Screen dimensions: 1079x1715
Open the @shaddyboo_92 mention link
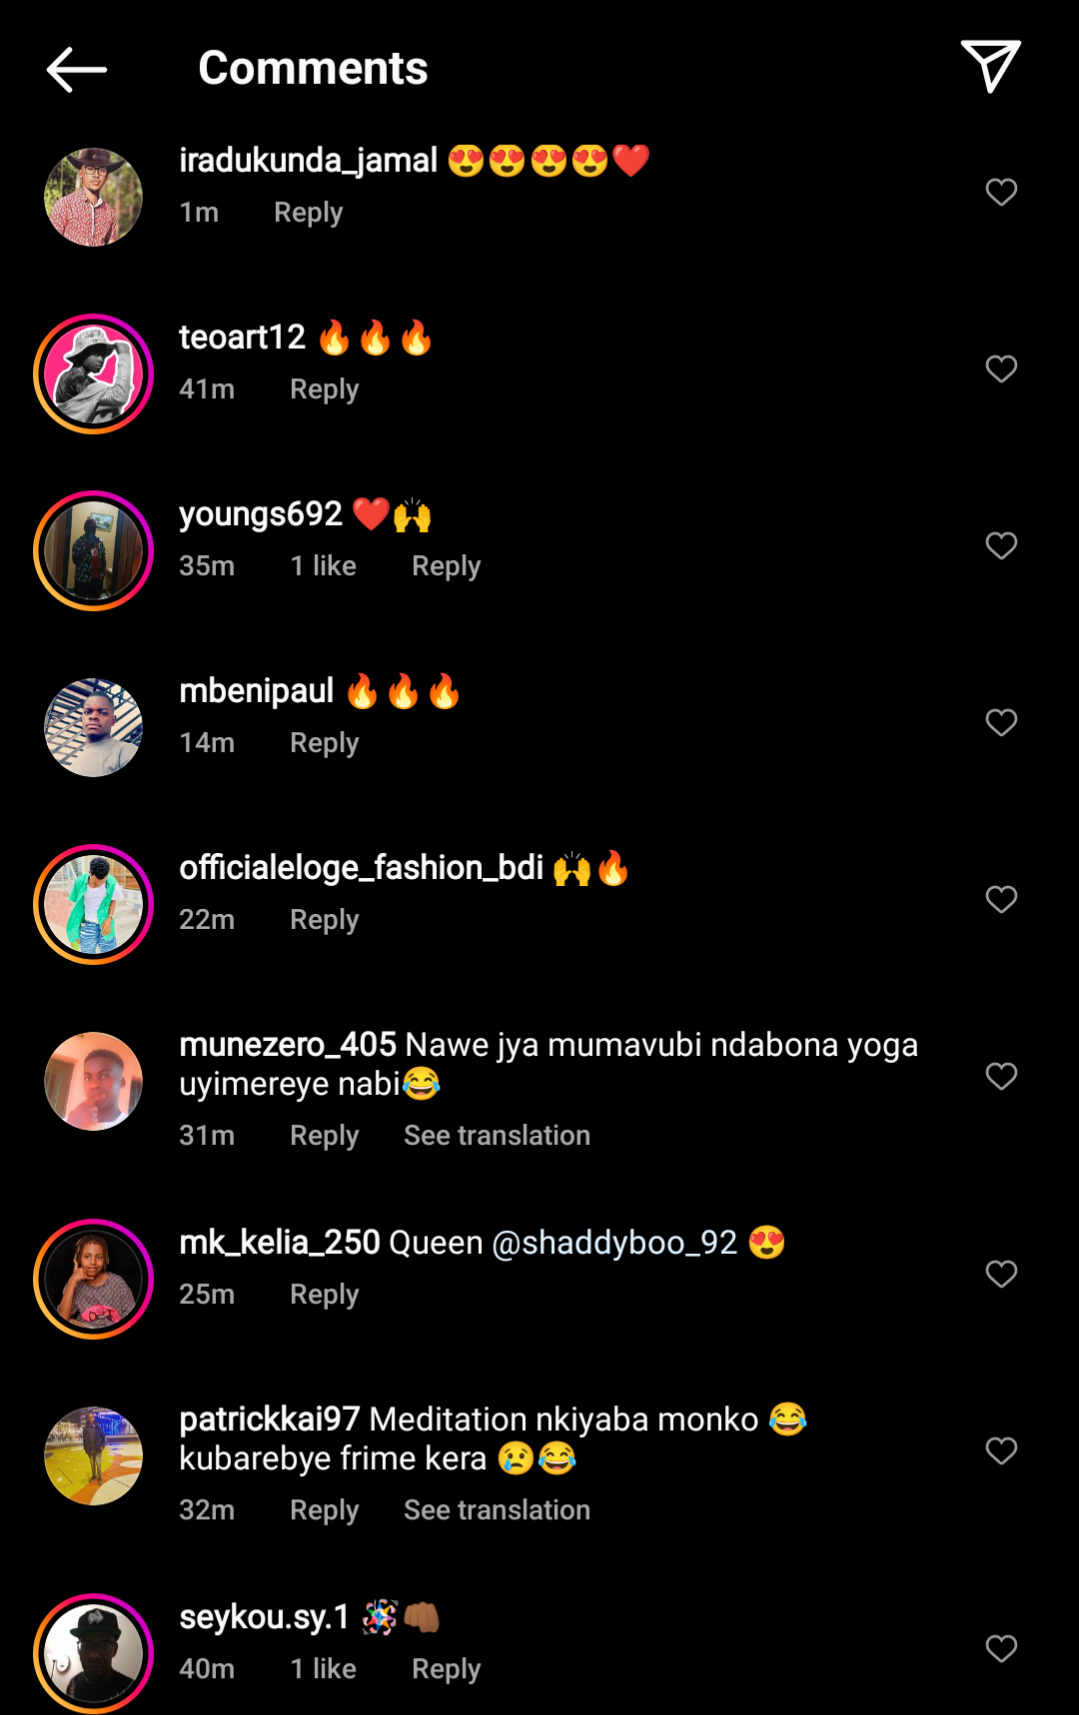pyautogui.click(x=614, y=1243)
